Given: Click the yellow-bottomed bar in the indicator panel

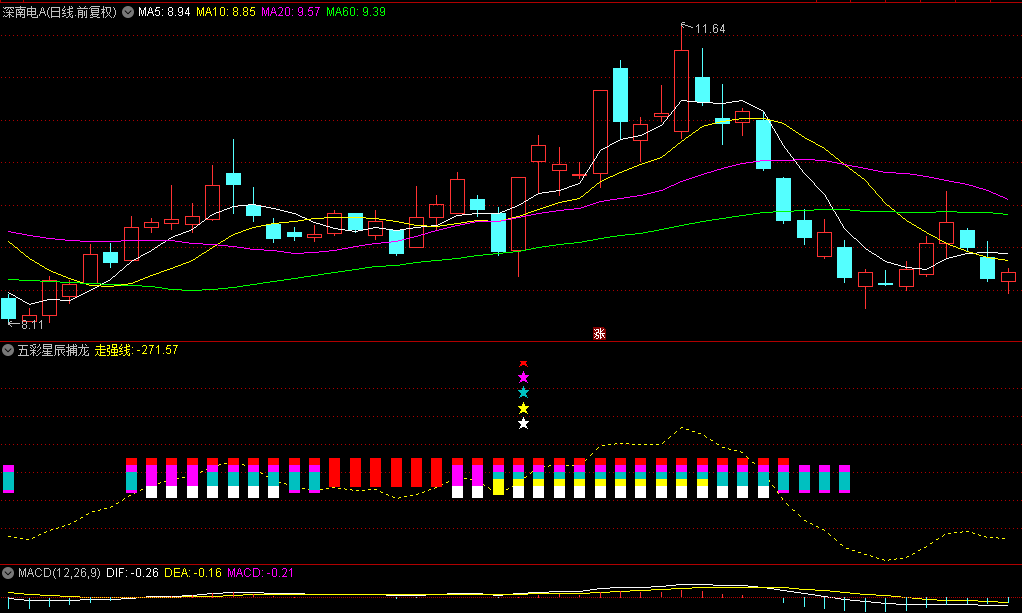Looking at the screenshot, I should (499, 478).
